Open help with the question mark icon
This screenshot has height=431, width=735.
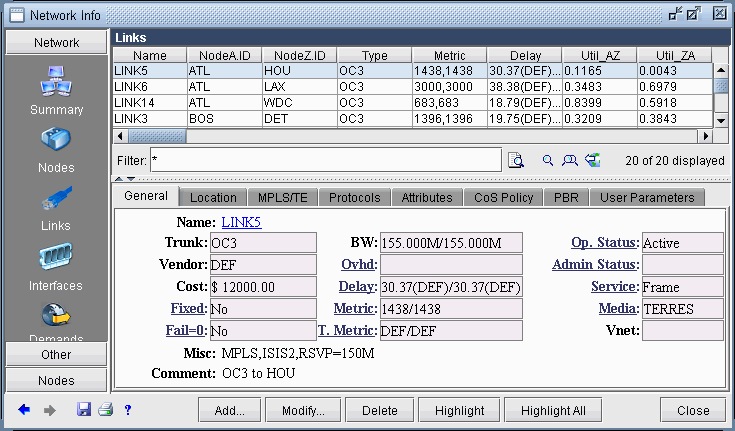click(x=128, y=410)
